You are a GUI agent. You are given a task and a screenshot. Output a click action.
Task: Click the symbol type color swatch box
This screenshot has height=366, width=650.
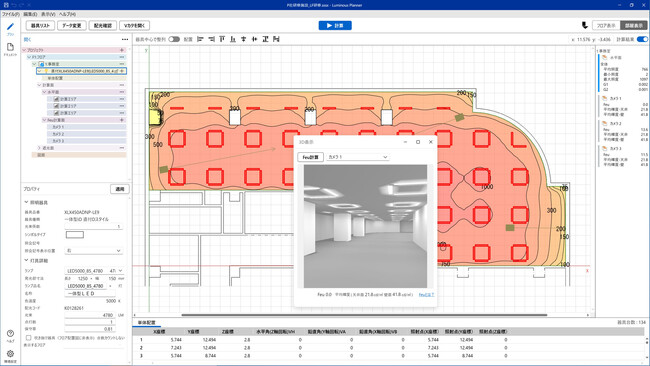[75, 235]
